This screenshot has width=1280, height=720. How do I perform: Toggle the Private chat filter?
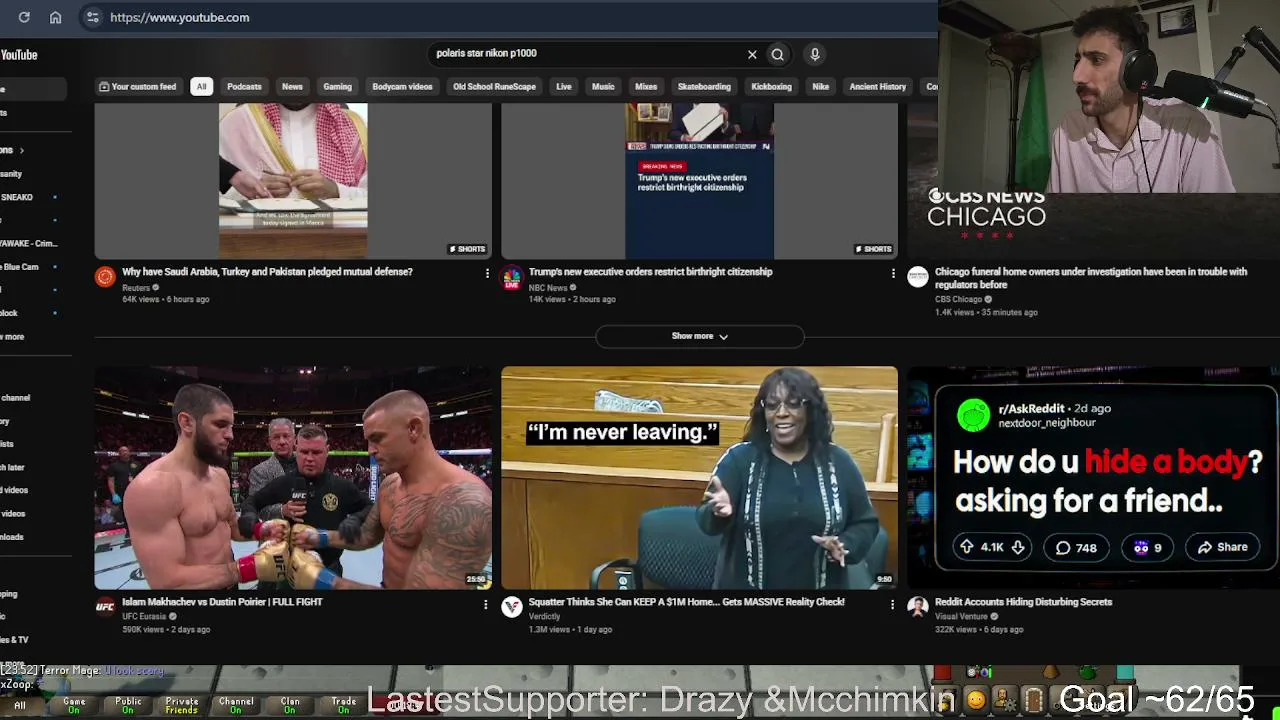point(182,705)
